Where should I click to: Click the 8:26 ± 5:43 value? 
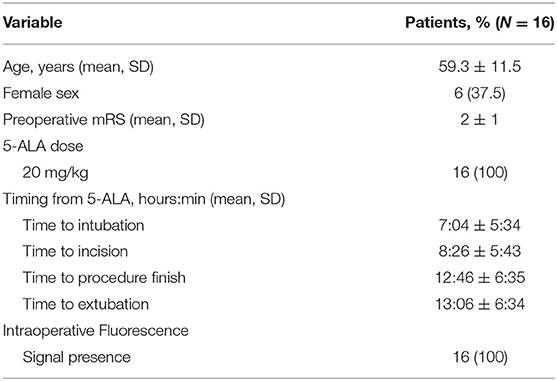[480, 251]
